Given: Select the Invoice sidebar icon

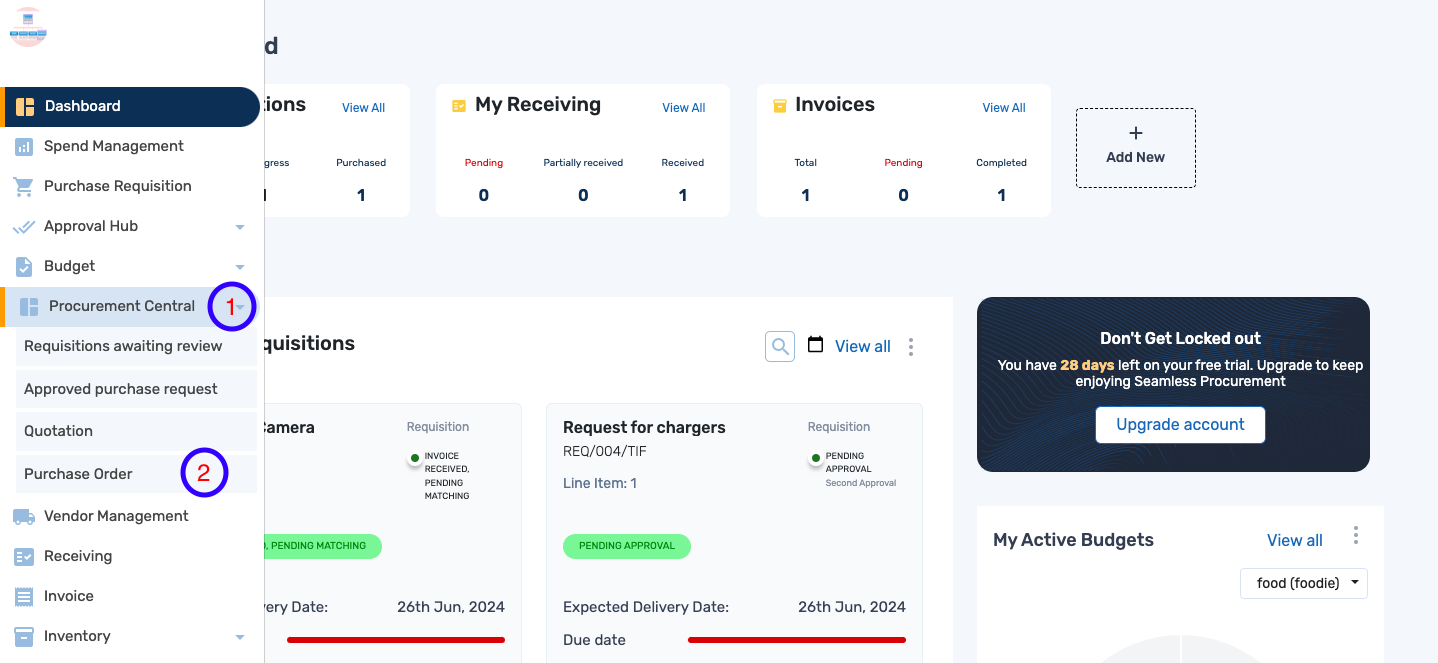Looking at the screenshot, I should [24, 596].
